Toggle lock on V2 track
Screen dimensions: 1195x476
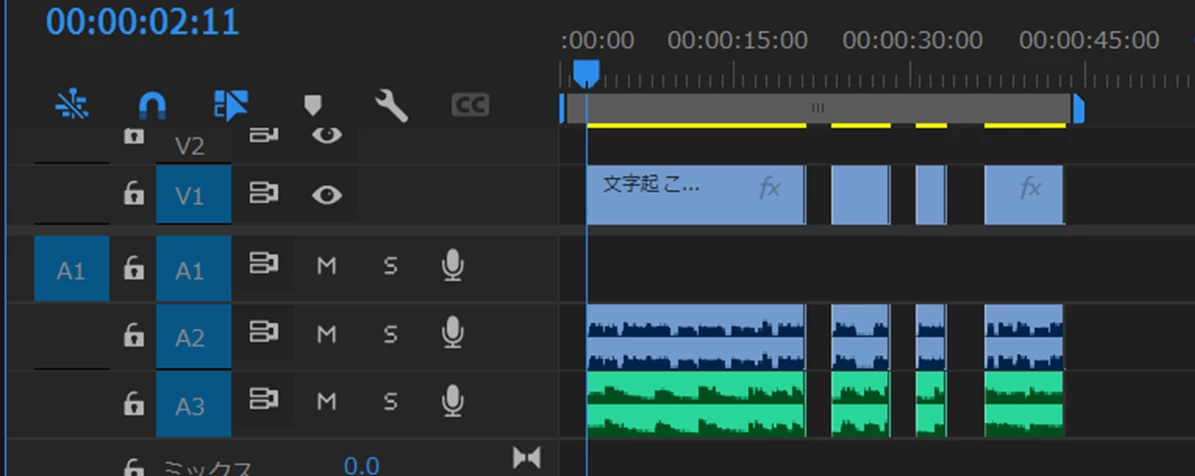(x=133, y=136)
